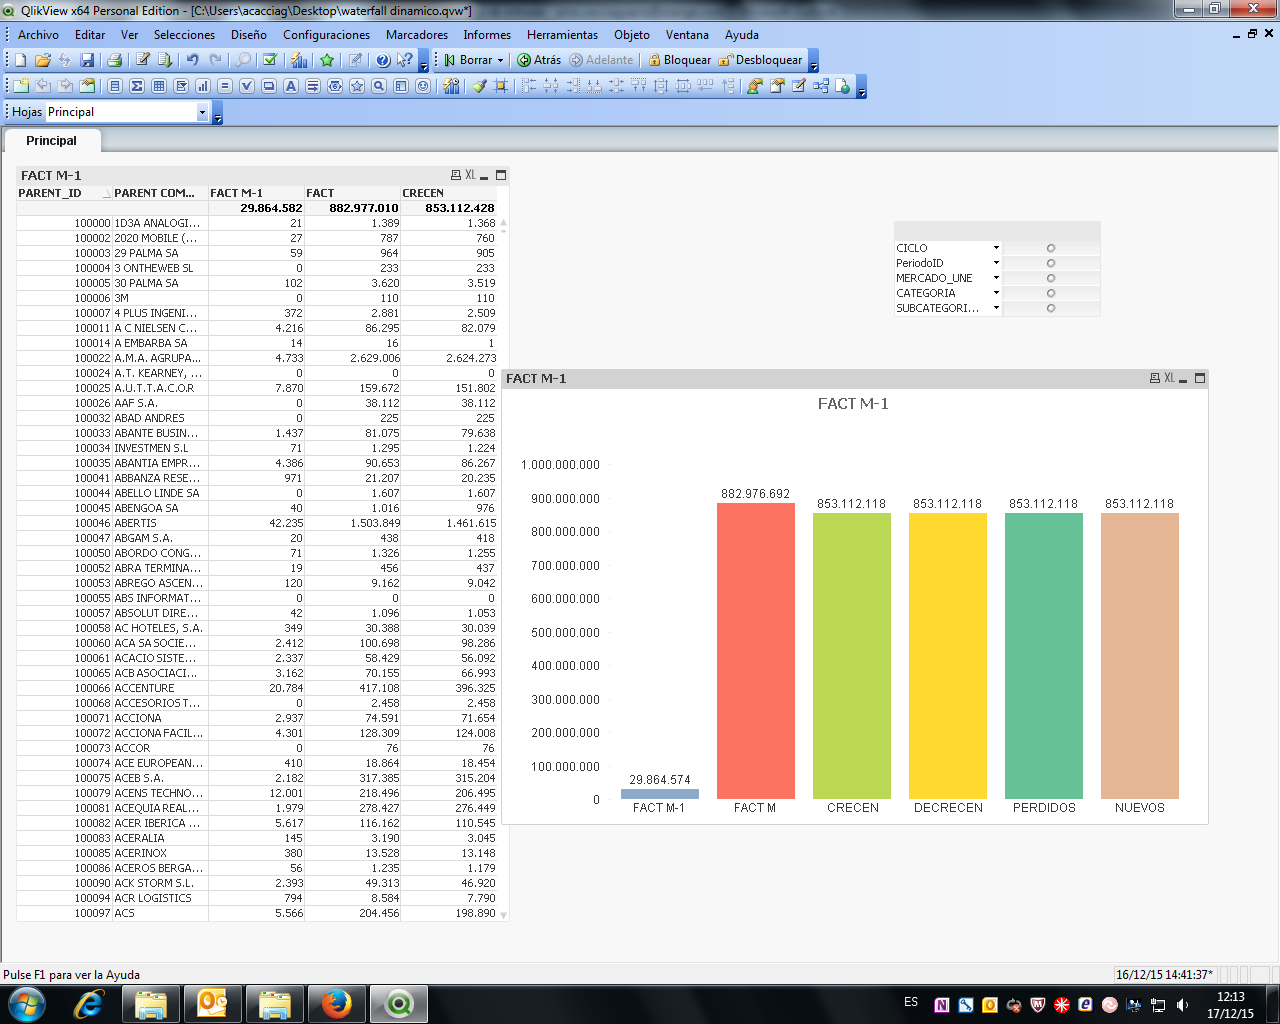The width and height of the screenshot is (1280, 1024).
Task: Reload data with the Reload icon
Action: [165, 60]
